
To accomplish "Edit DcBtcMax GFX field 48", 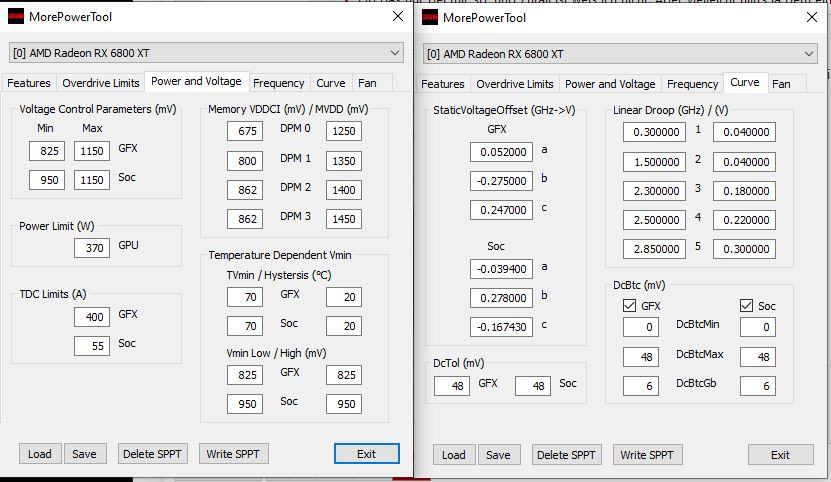I will point(641,357).
